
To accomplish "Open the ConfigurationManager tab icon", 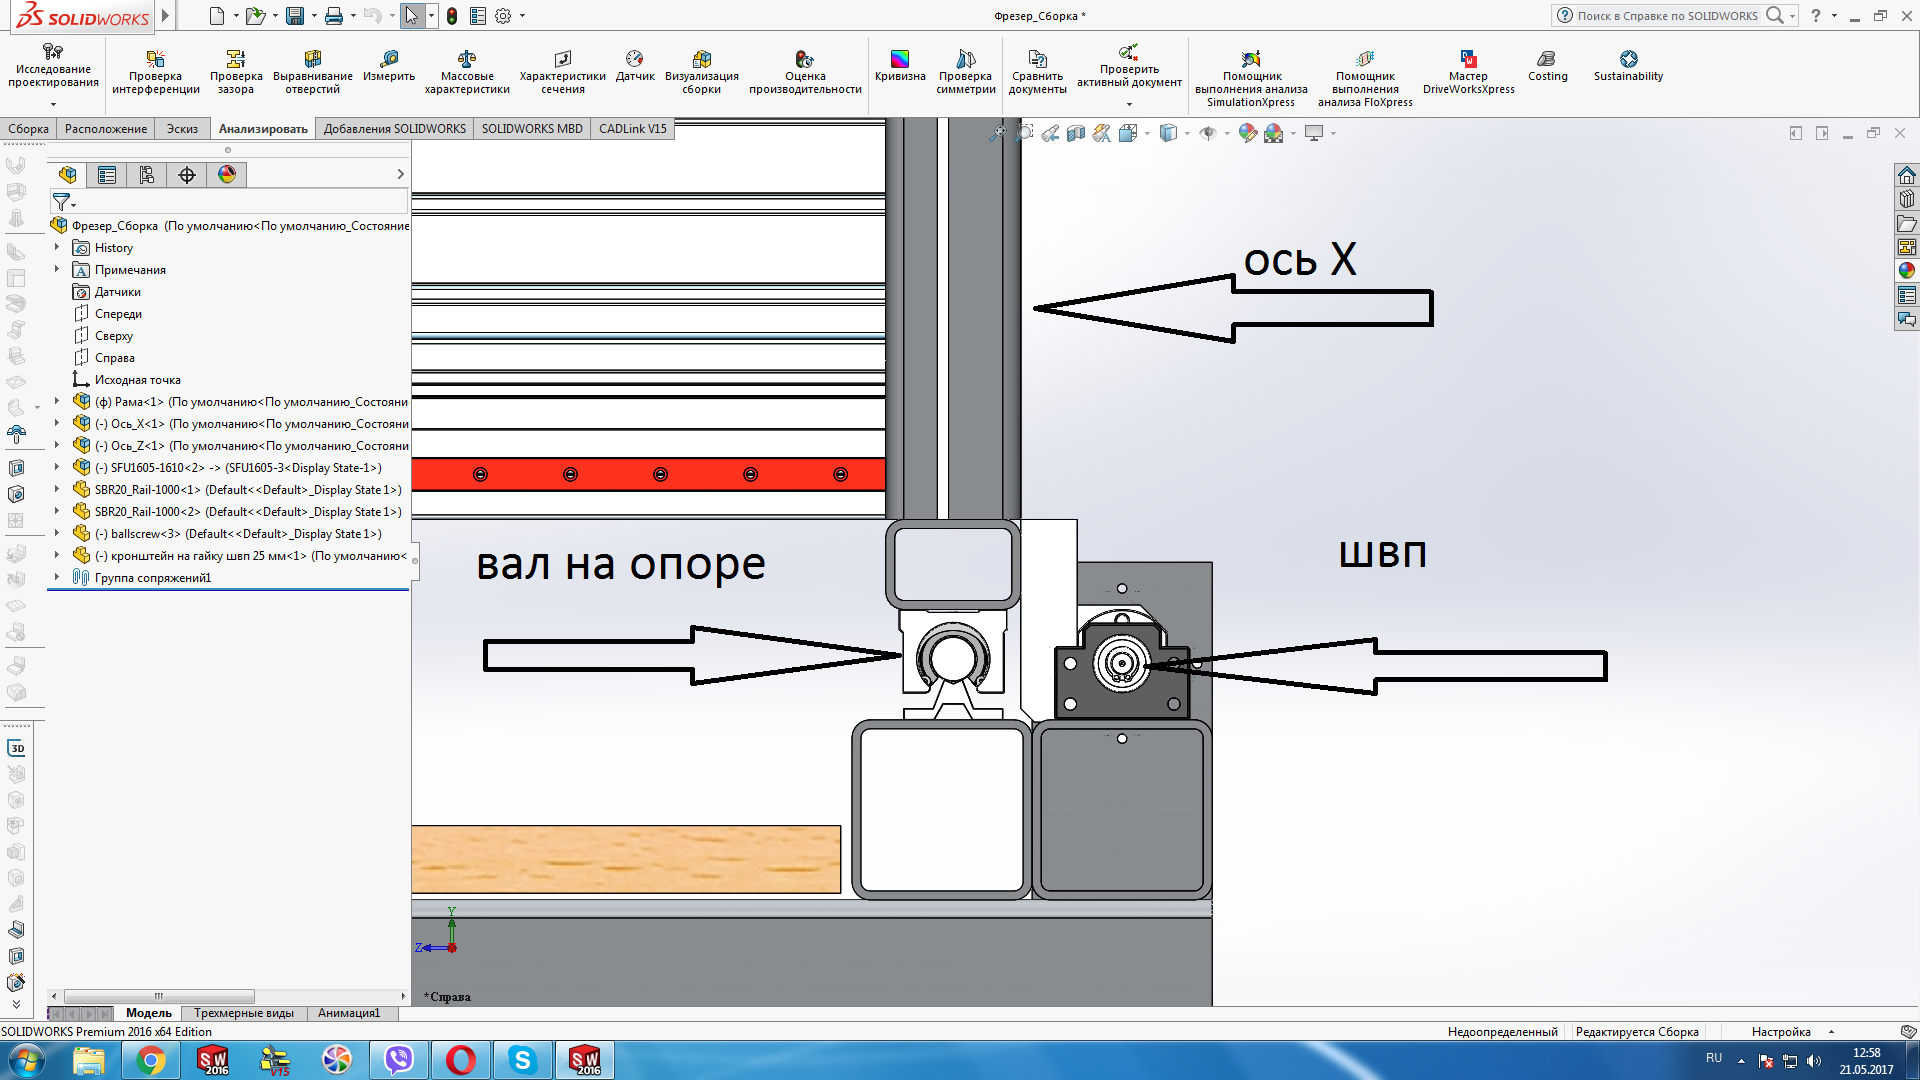I will (x=147, y=175).
